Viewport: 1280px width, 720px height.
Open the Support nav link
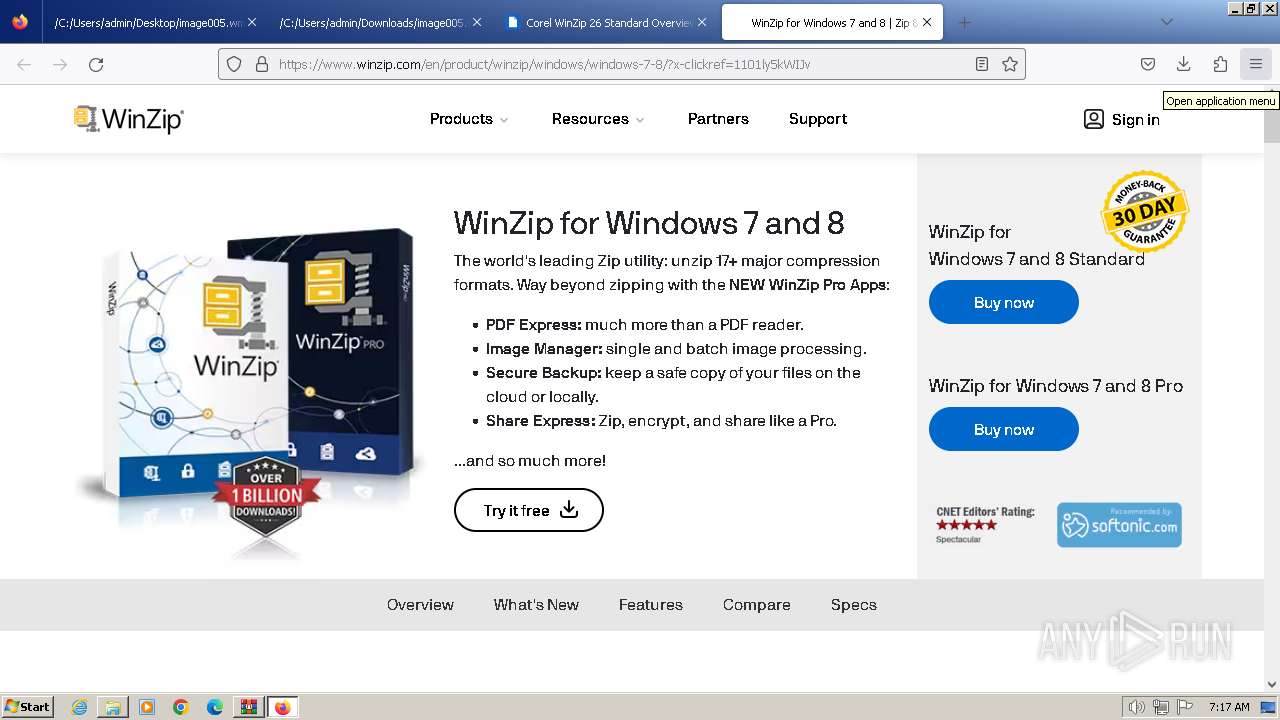point(818,119)
